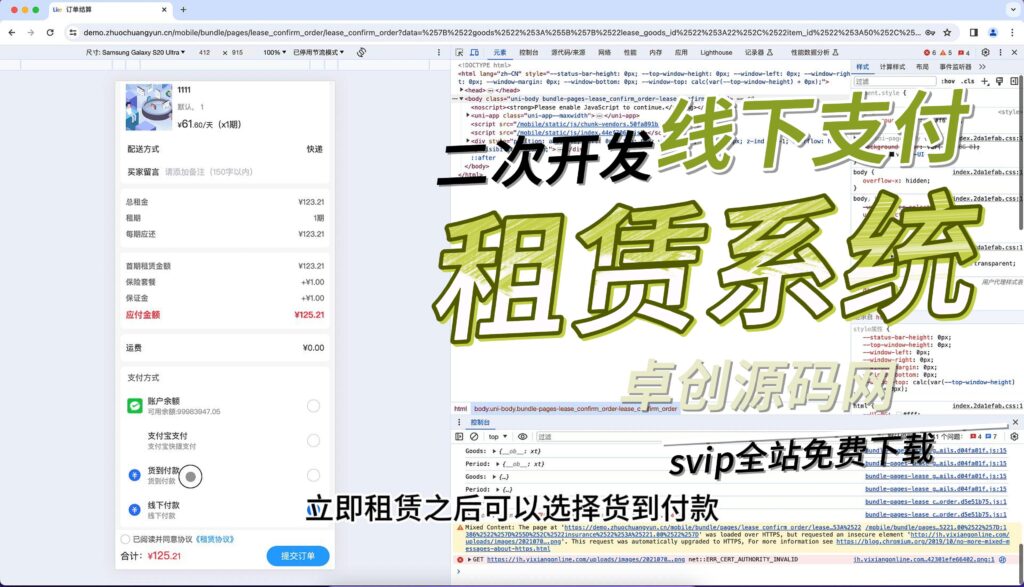Screen dimensions: 1024x587
Task: Click the browser forward arrow
Action: tap(31, 32)
